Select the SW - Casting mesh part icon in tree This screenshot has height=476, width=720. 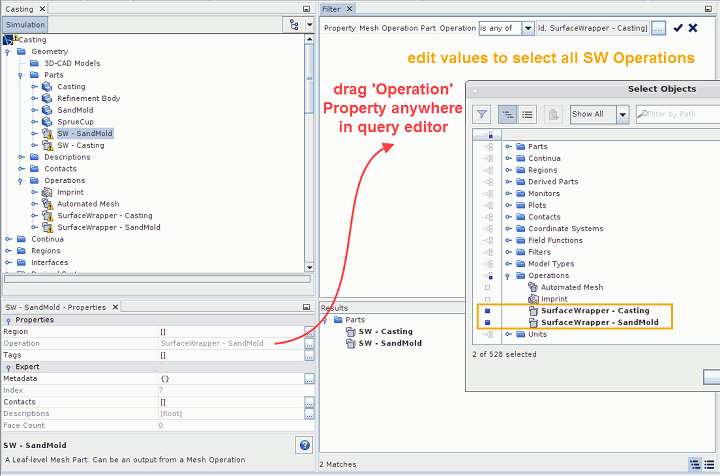[x=47, y=146]
